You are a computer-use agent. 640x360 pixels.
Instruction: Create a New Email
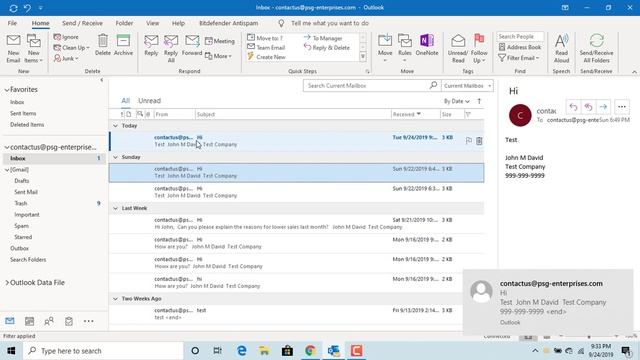point(13,48)
